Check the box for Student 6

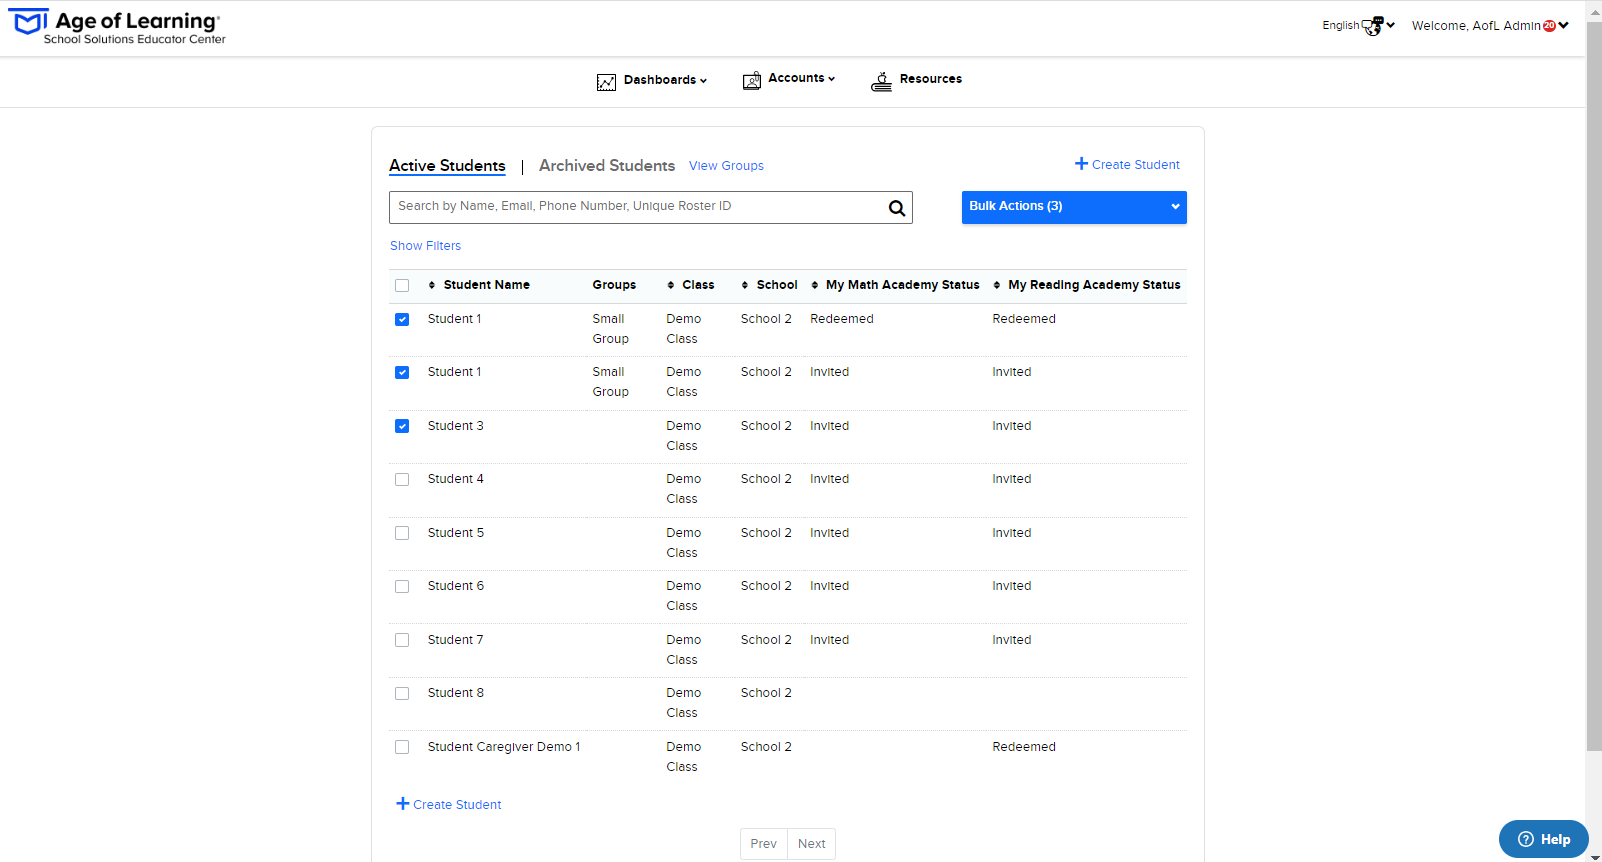(x=402, y=587)
